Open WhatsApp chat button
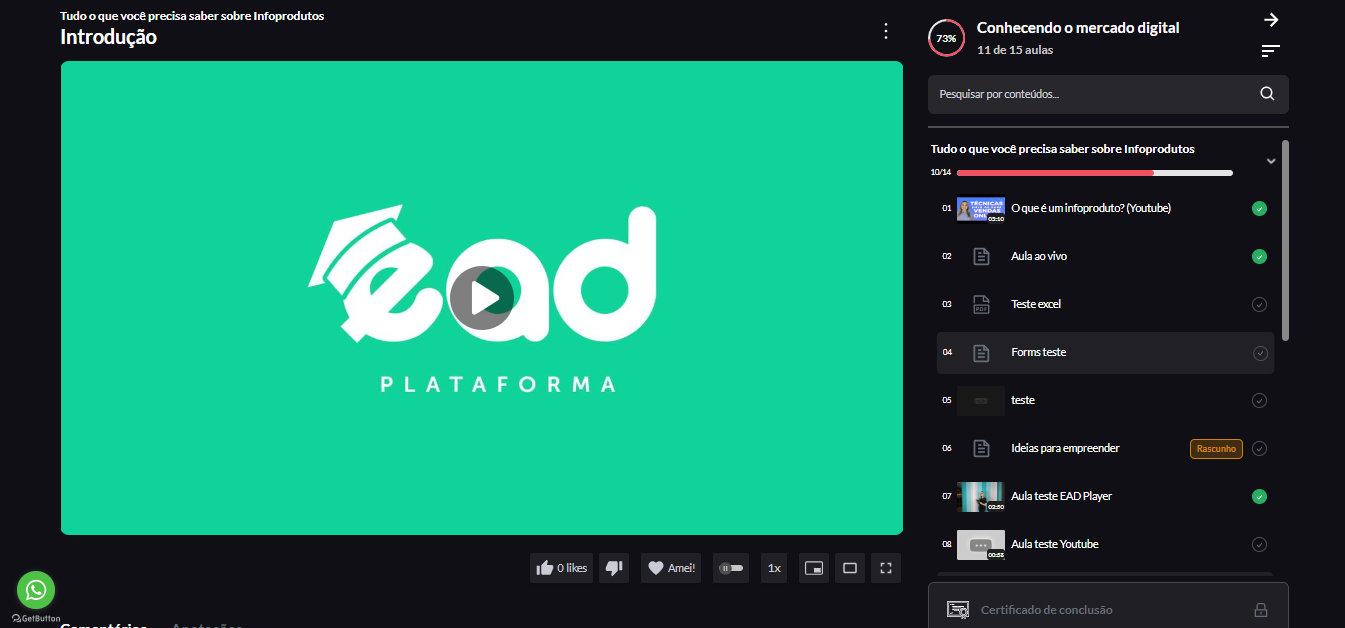 [x=36, y=590]
